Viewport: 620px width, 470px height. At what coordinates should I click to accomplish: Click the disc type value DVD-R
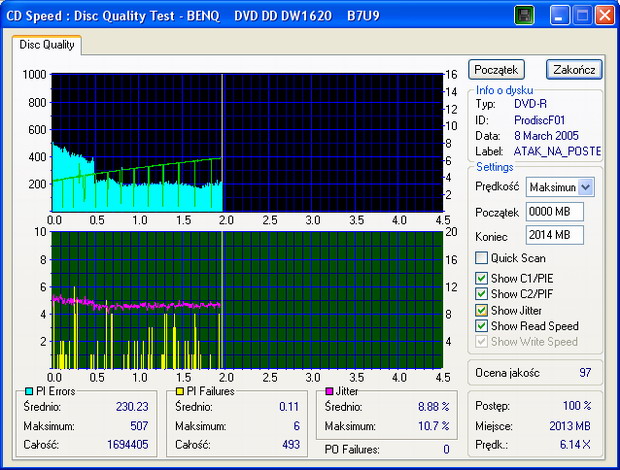(x=530, y=104)
